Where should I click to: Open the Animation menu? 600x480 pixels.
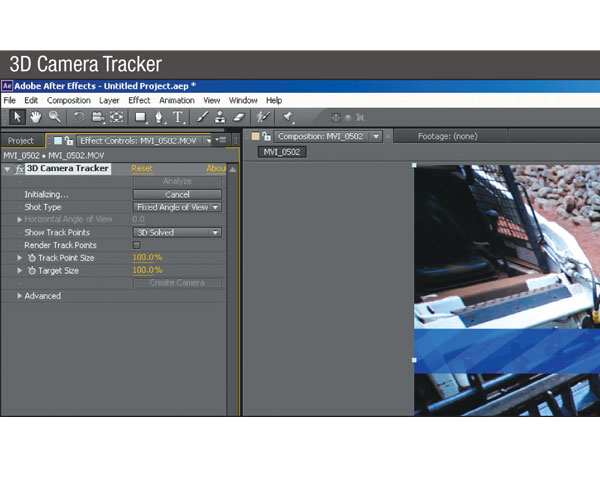[x=177, y=100]
